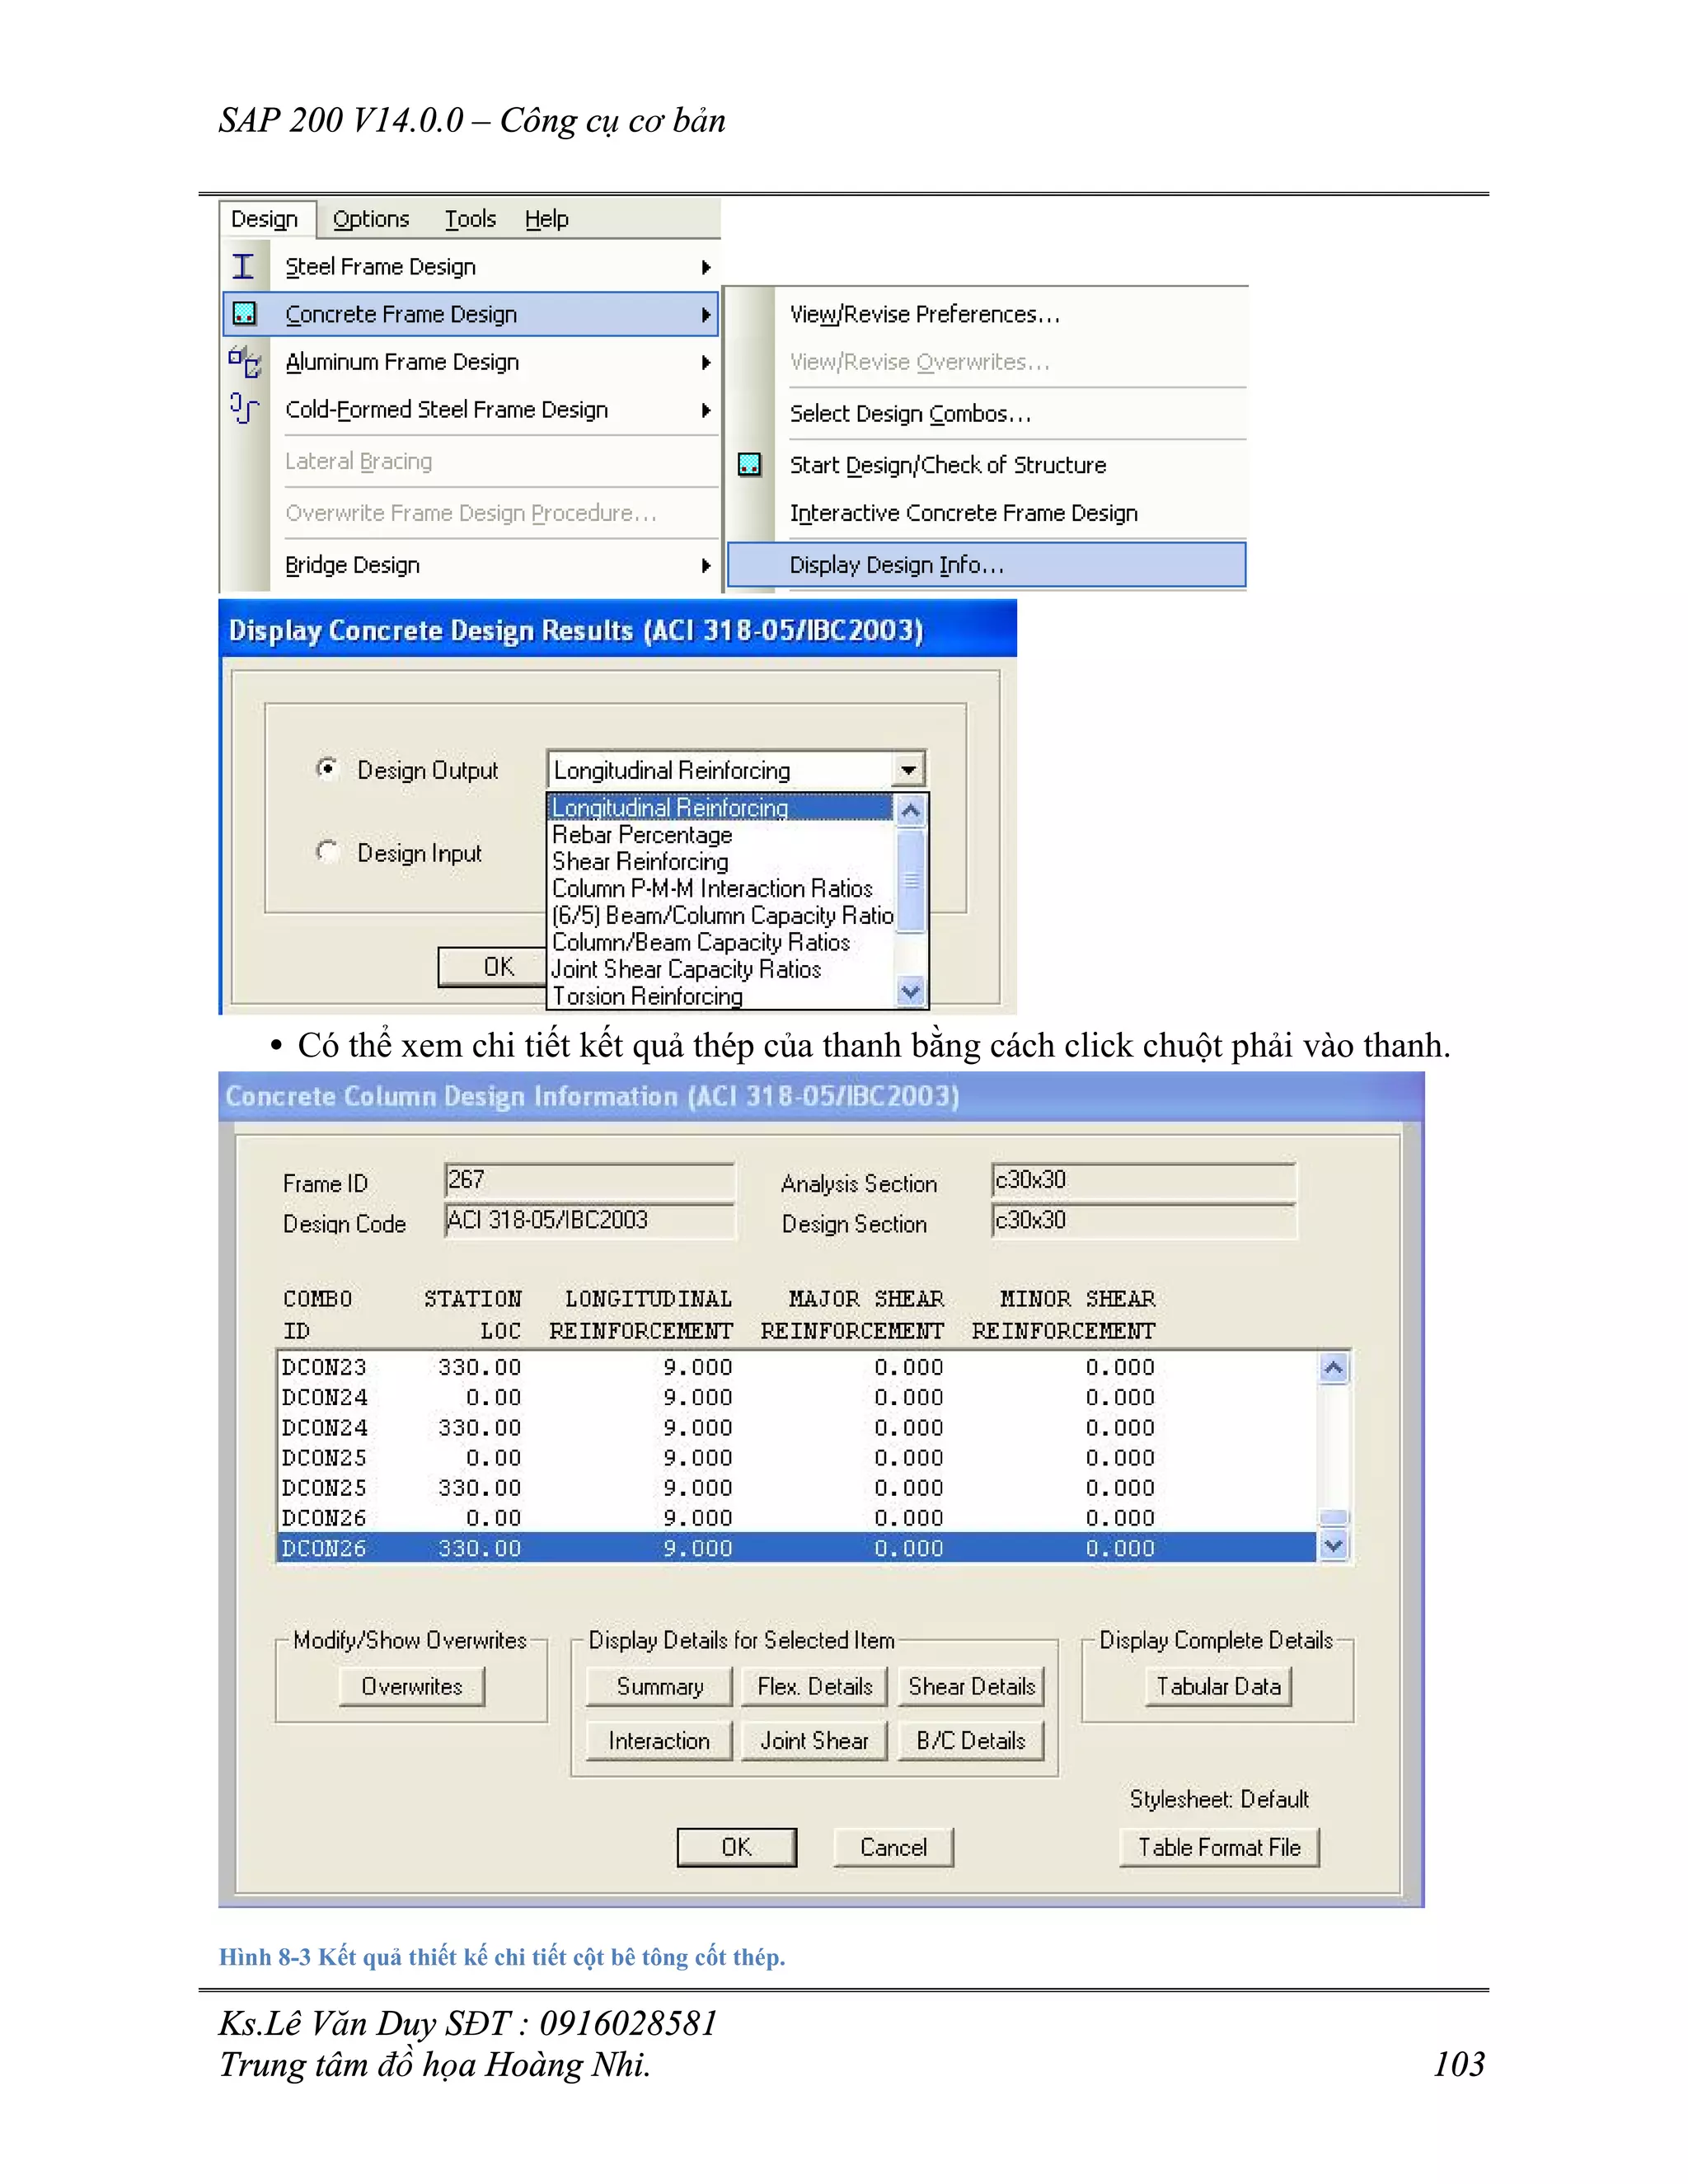
Task: Select the DCON23 330.00 row
Action: pyautogui.click(x=796, y=1367)
